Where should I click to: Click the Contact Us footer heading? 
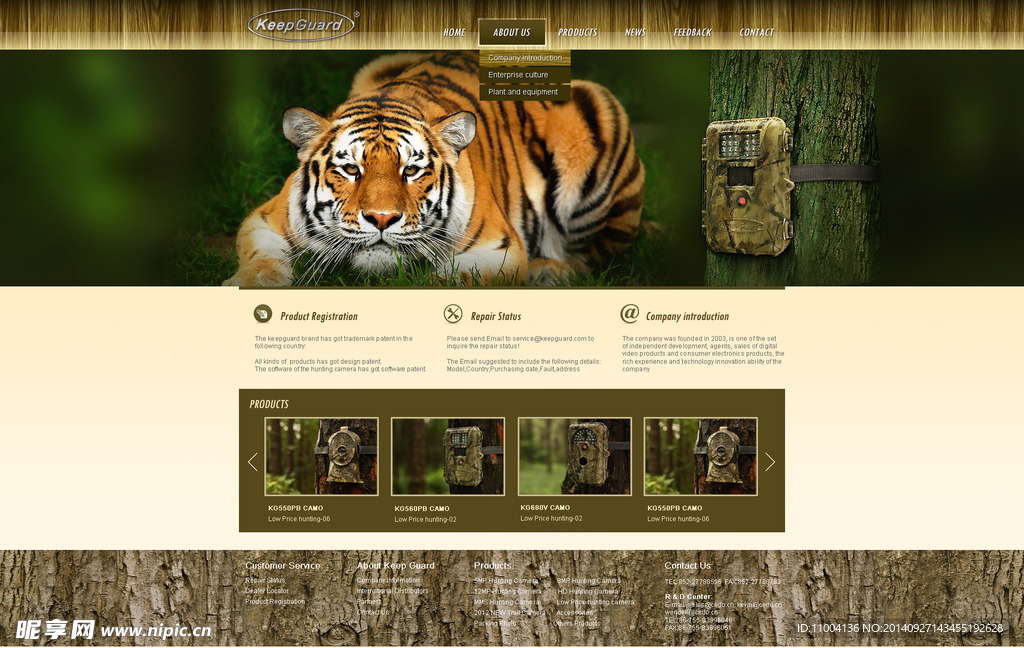(x=687, y=566)
